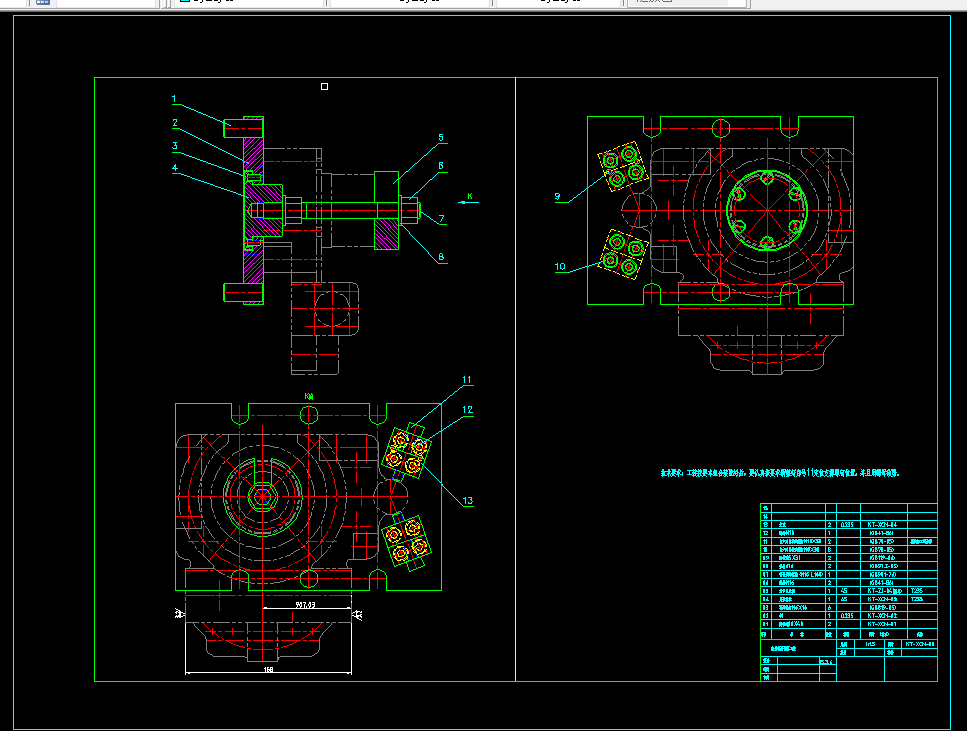Select part balloon number 11
This screenshot has height=731, width=967.
467,380
